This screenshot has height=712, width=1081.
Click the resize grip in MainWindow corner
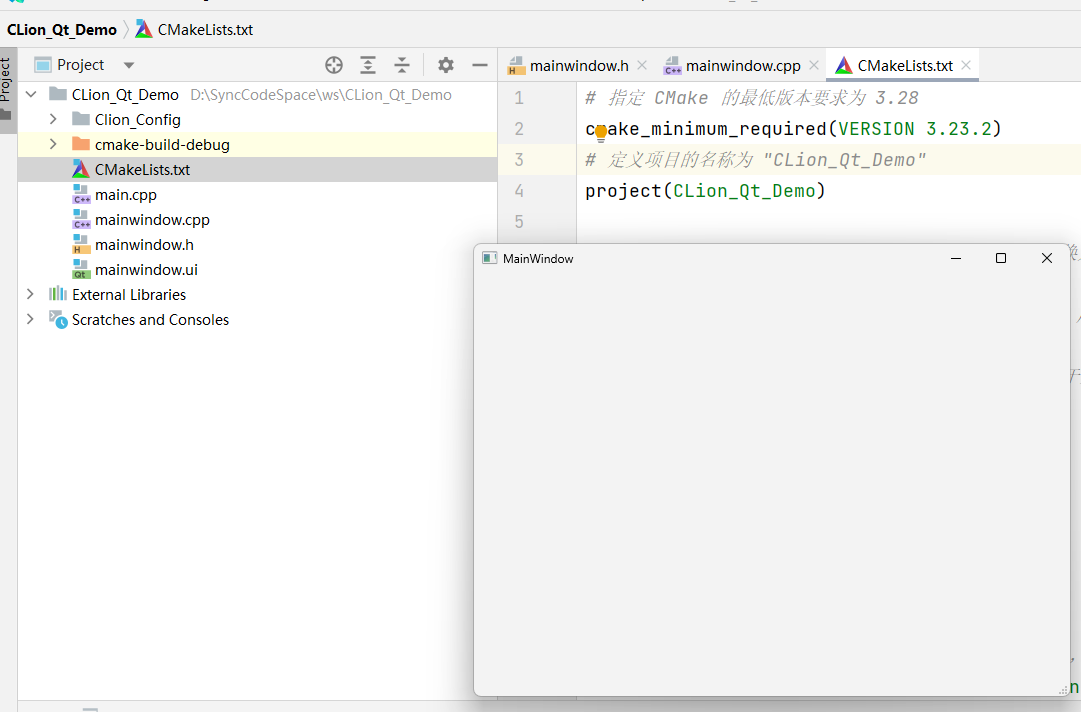point(1063,689)
